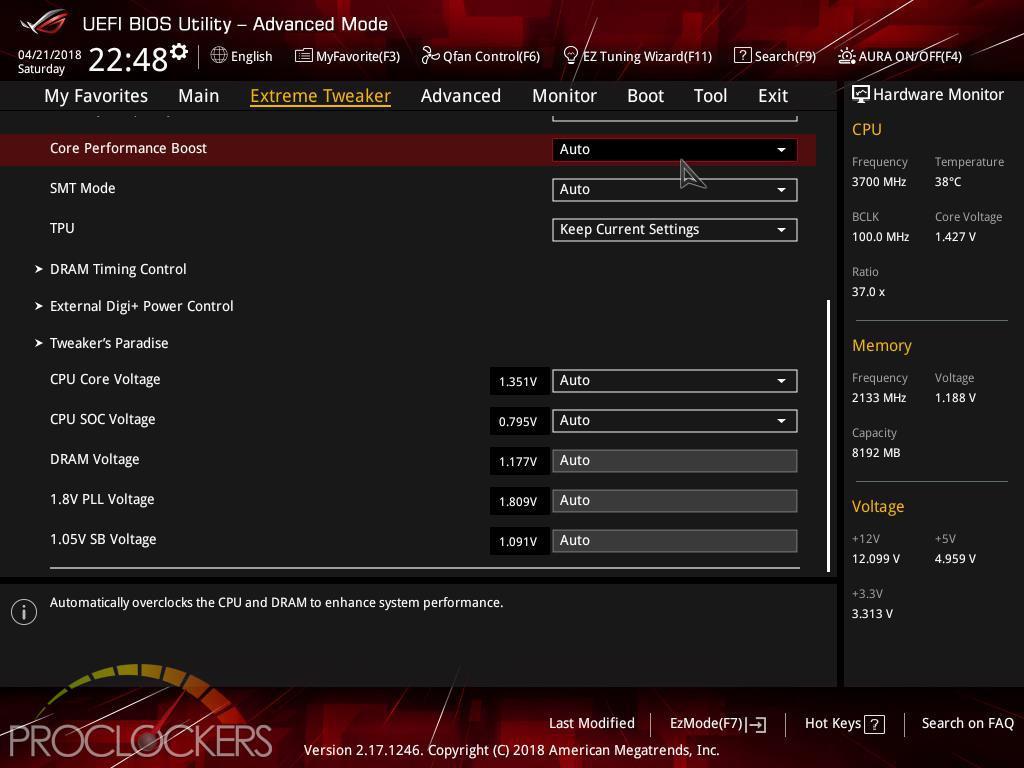Click the +3.3V reading 3.313 V
Image resolution: width=1024 pixels, height=768 pixels.
pyautogui.click(x=872, y=614)
